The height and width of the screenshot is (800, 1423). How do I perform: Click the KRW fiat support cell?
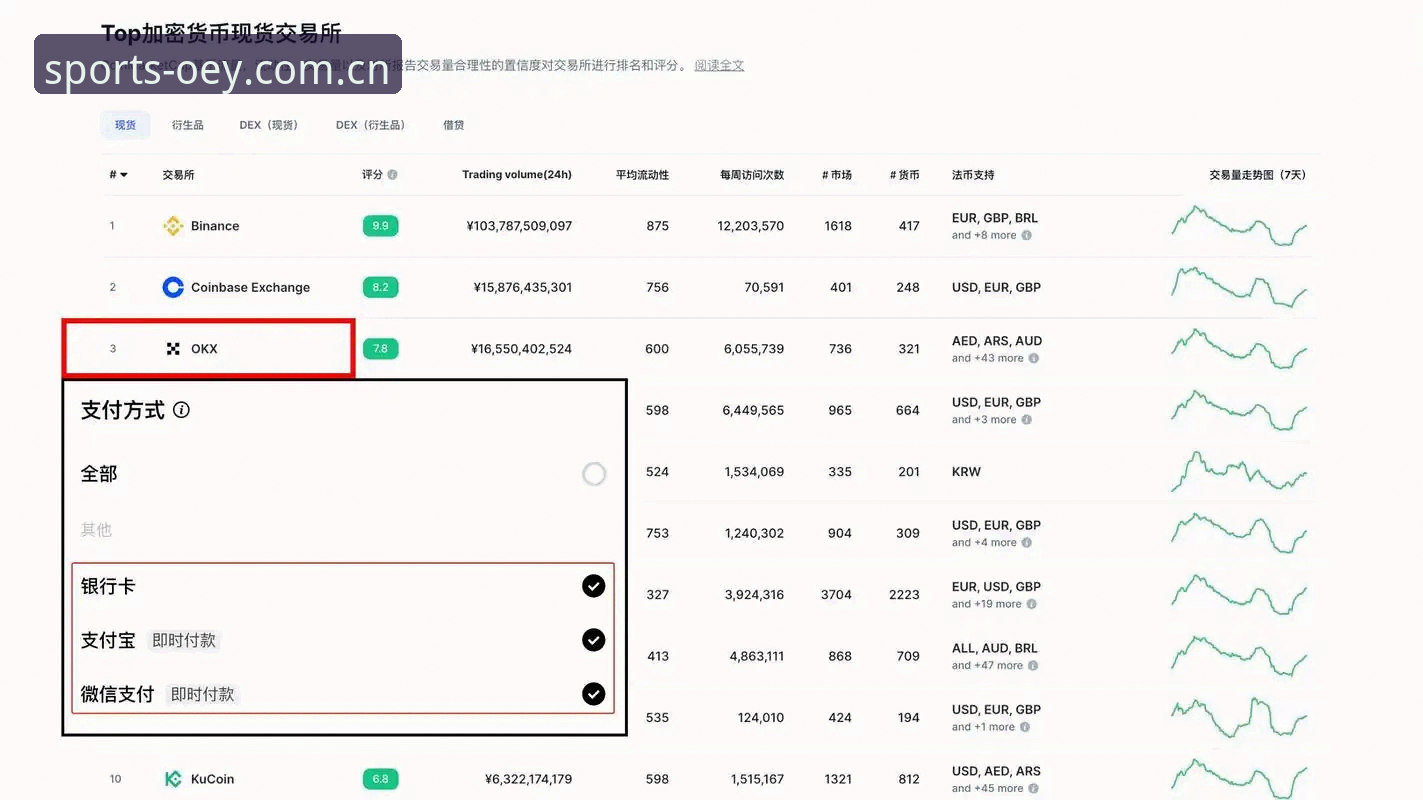(x=966, y=472)
